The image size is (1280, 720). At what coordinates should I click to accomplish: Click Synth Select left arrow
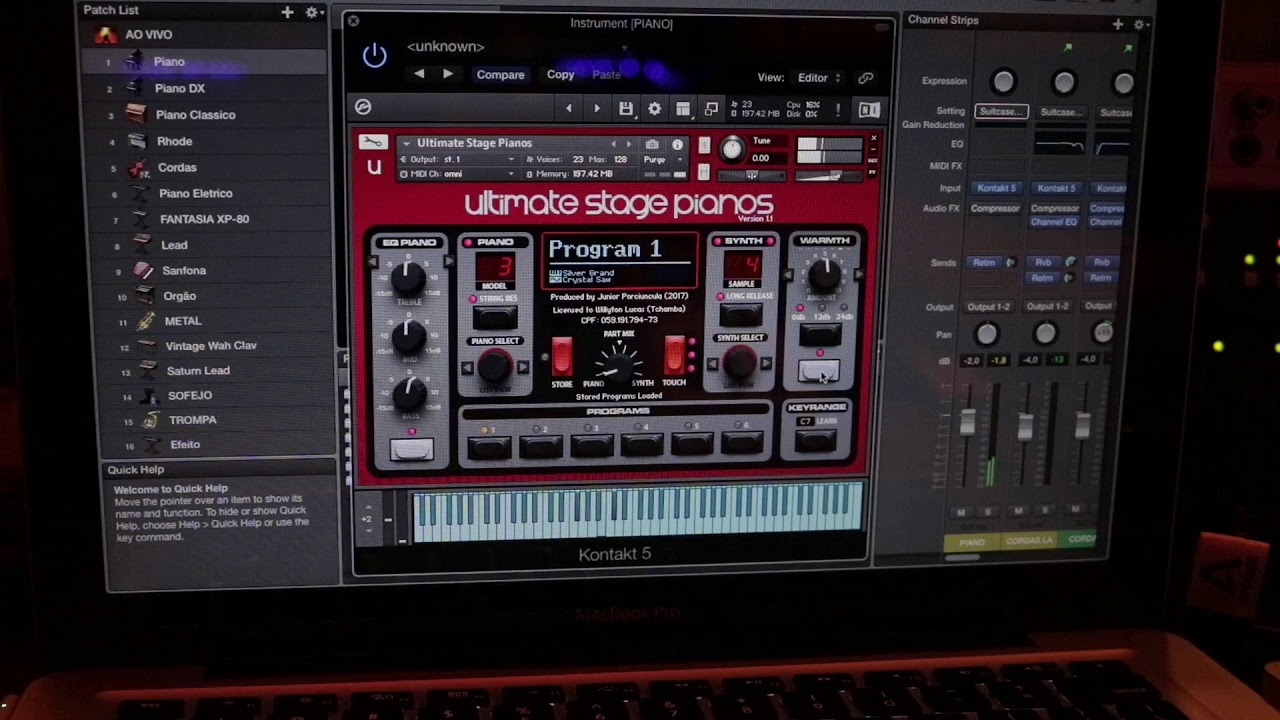pos(713,363)
